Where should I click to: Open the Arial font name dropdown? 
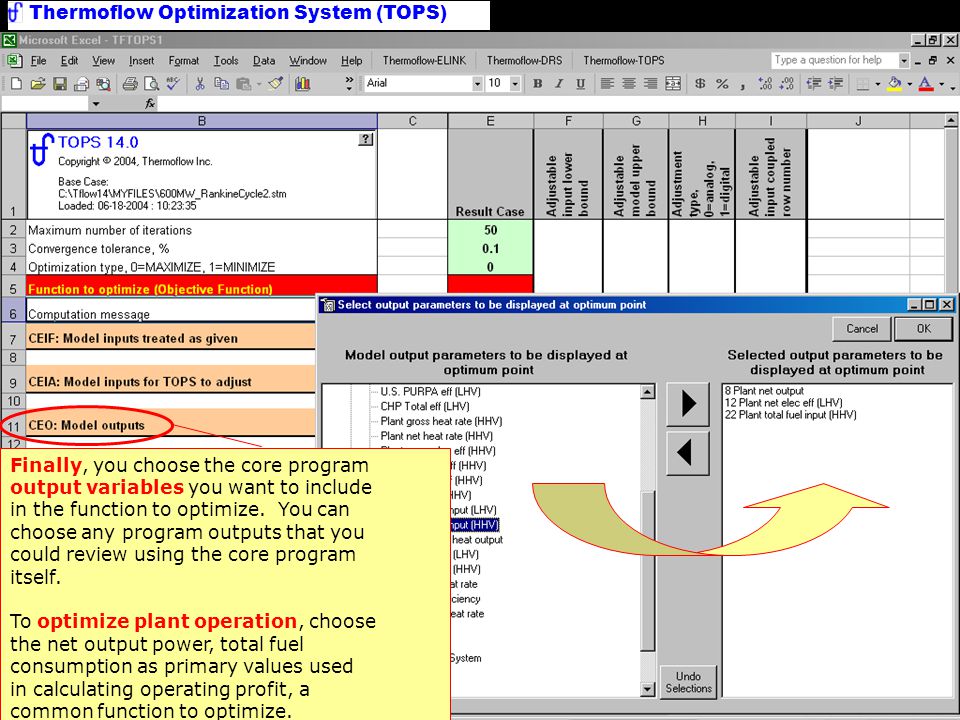point(478,84)
